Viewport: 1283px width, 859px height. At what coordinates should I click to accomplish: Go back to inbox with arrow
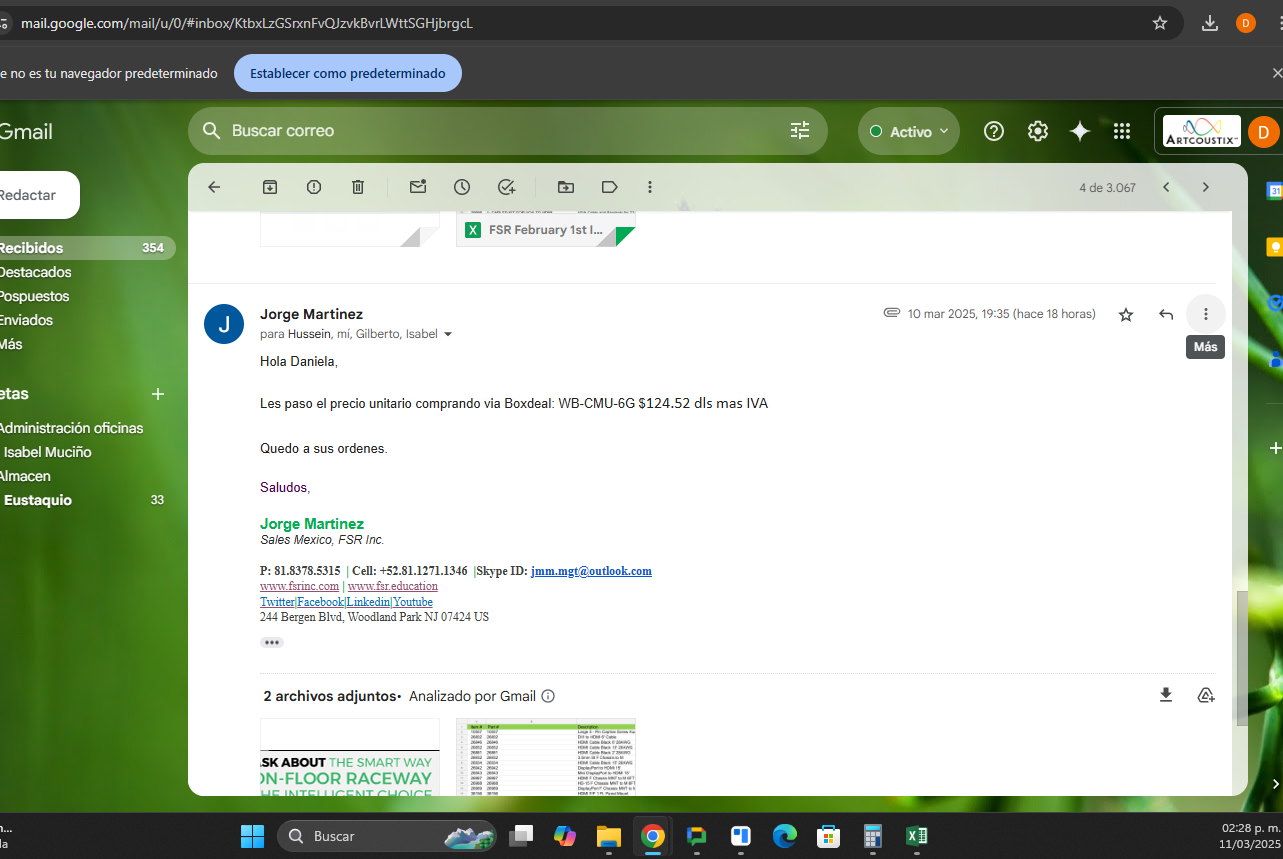click(x=213, y=187)
